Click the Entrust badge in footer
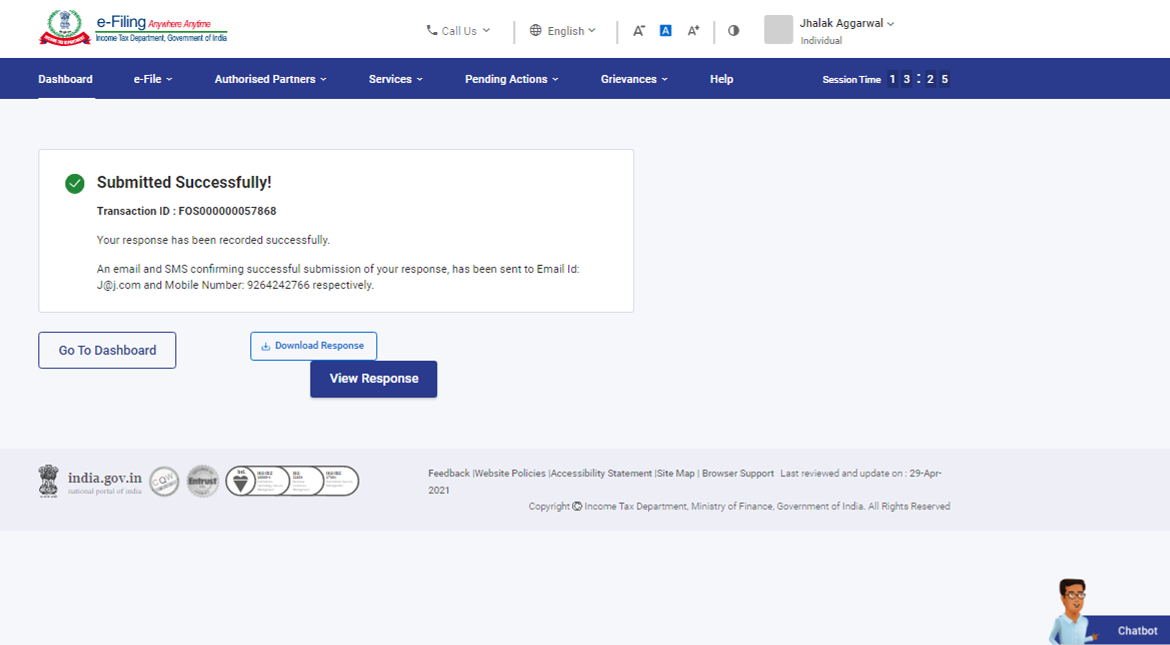 coord(203,482)
